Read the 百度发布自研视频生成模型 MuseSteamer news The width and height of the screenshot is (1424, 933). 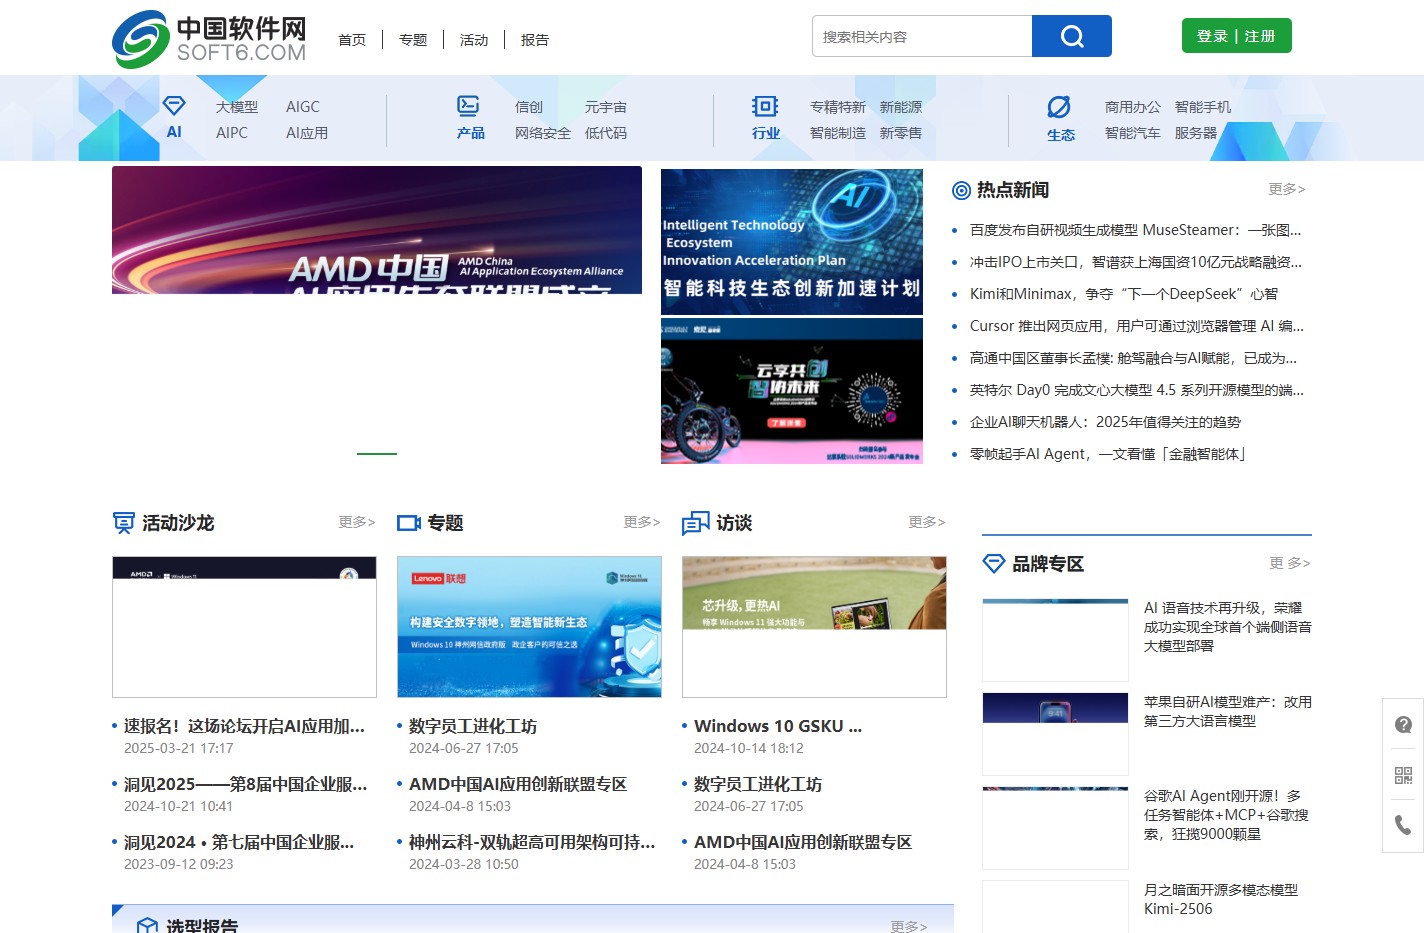click(x=1135, y=230)
